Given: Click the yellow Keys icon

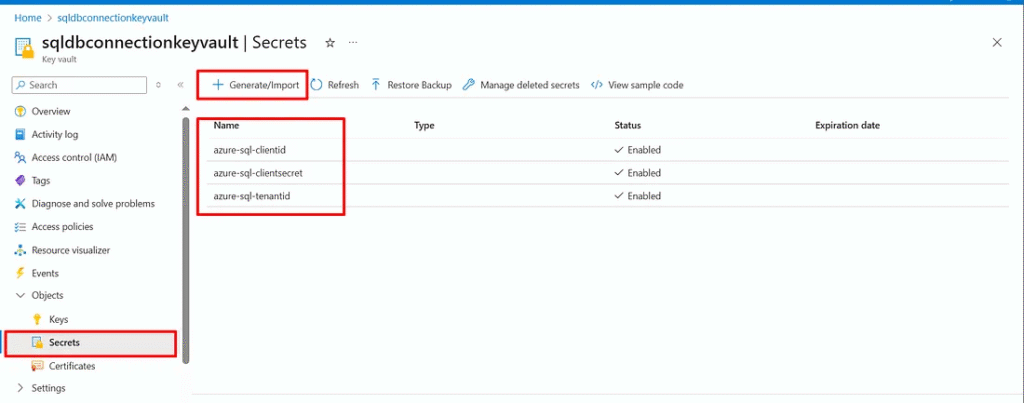Looking at the screenshot, I should click(37, 319).
